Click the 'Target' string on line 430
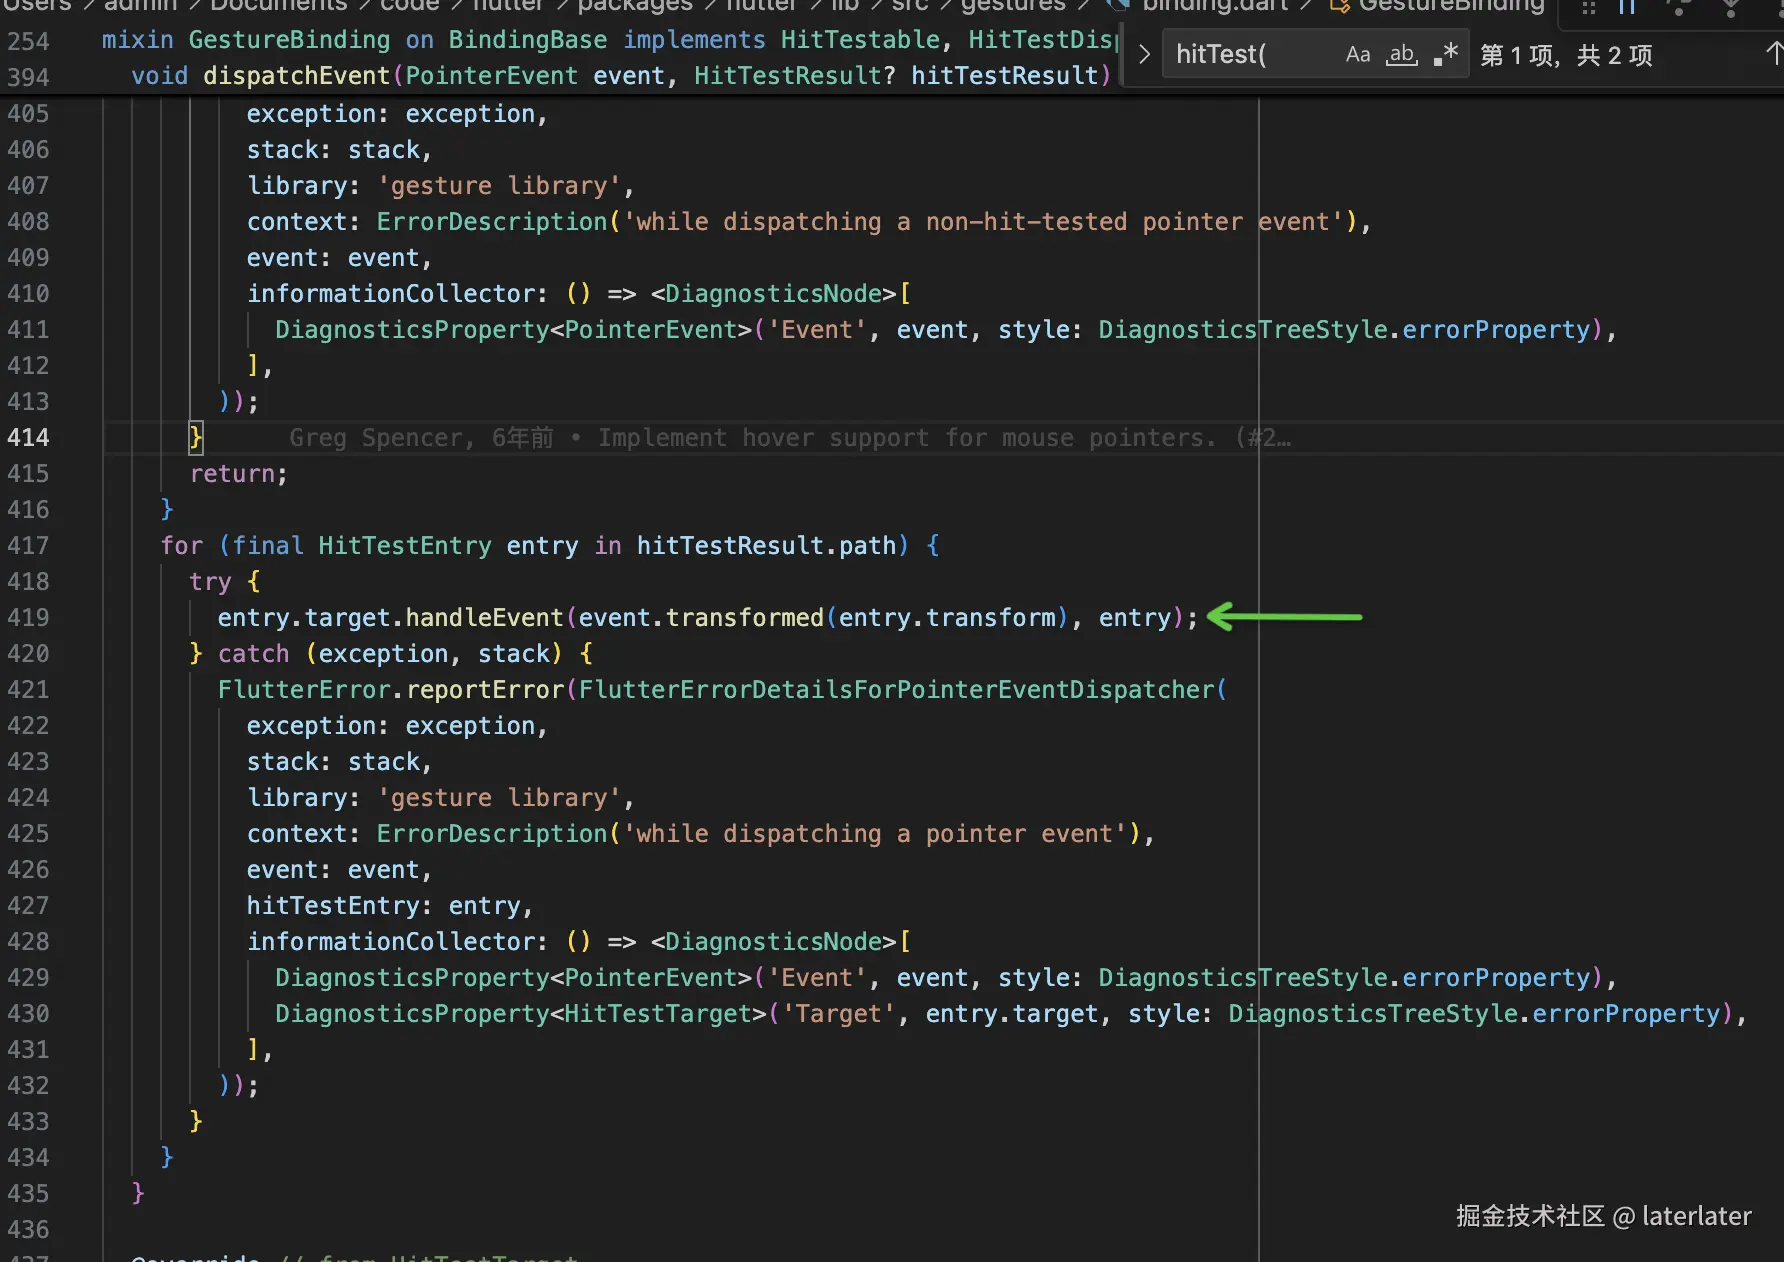The width and height of the screenshot is (1784, 1262). [838, 1014]
